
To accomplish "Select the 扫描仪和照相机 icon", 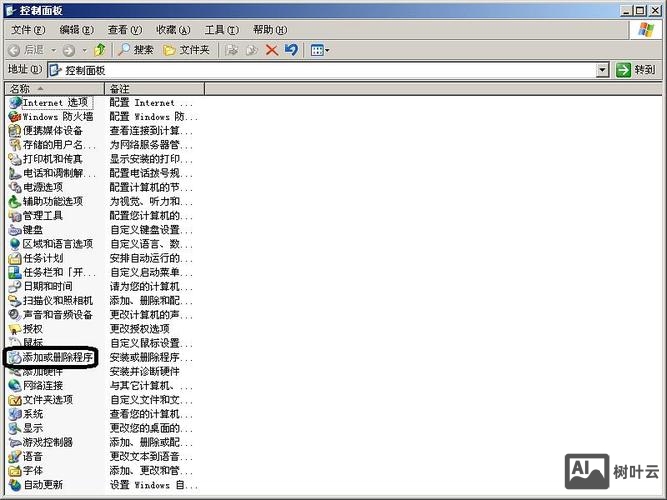I will (15, 300).
